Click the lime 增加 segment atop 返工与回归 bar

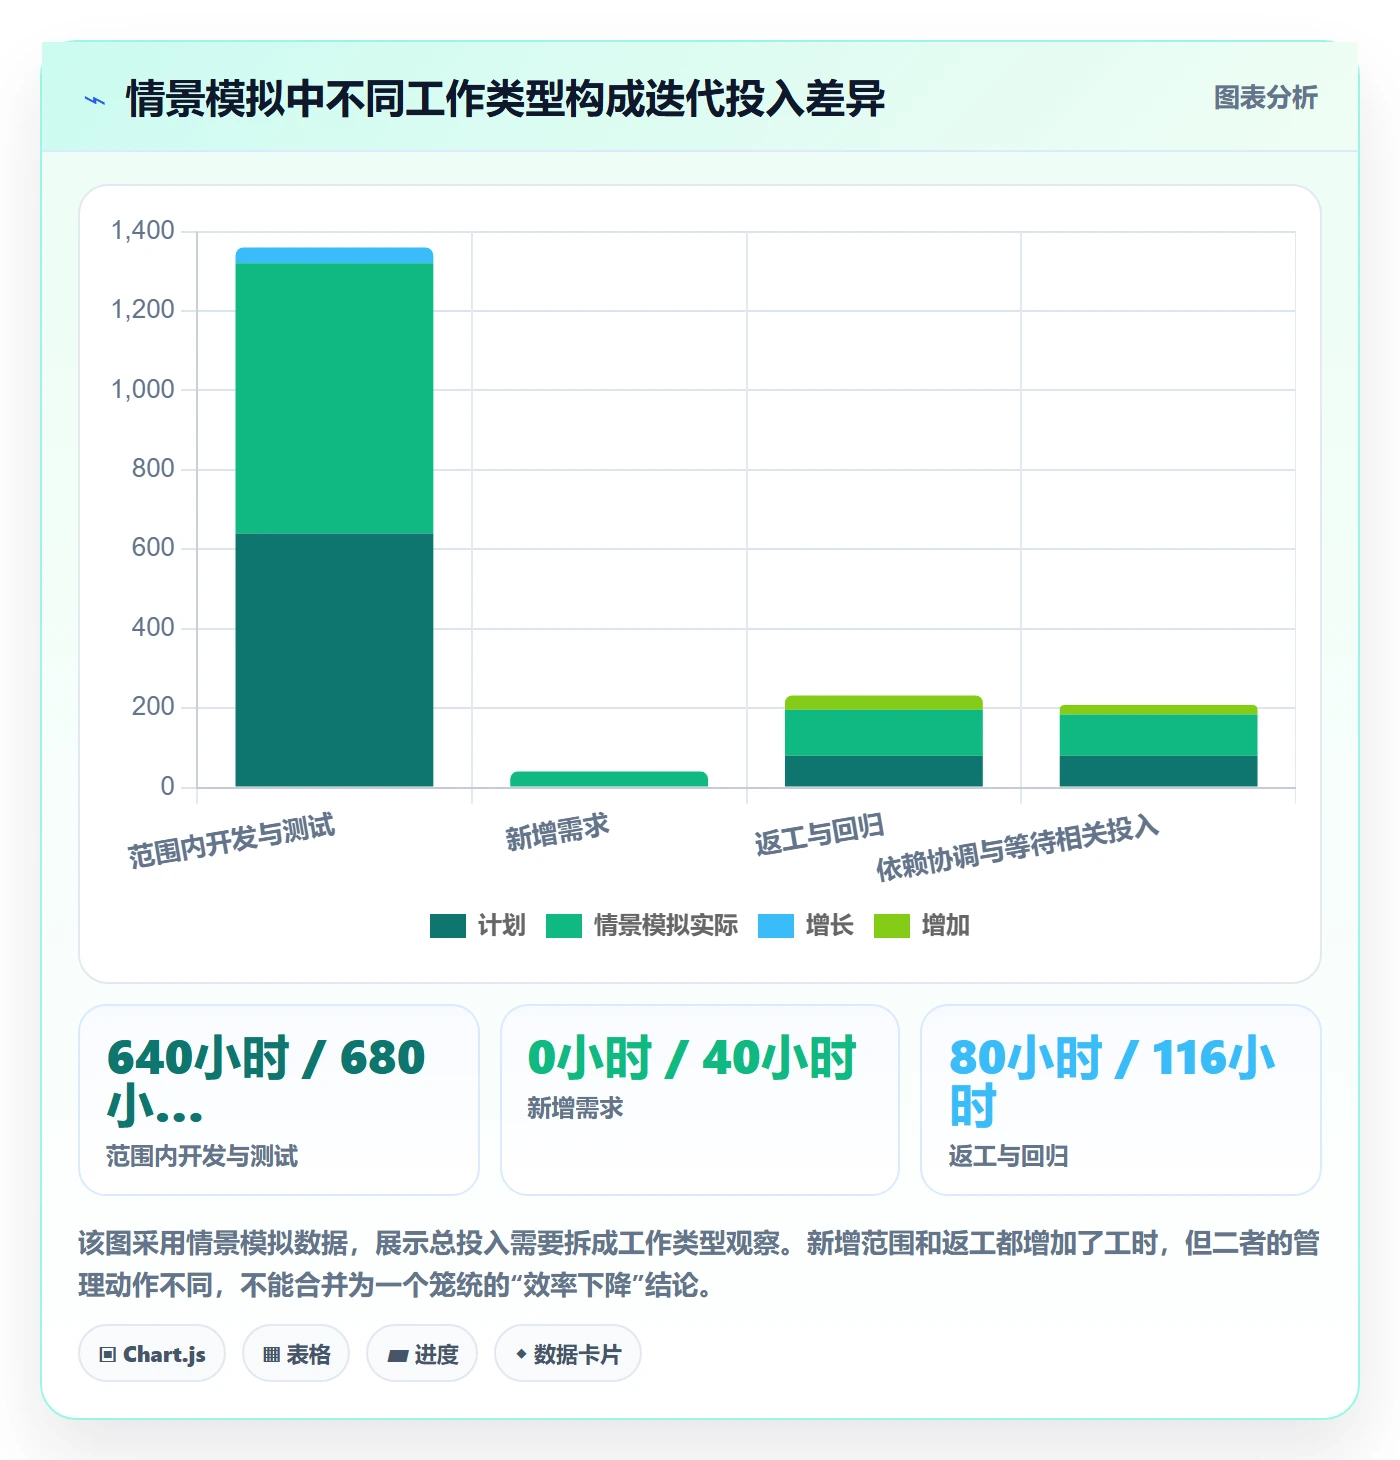click(884, 703)
